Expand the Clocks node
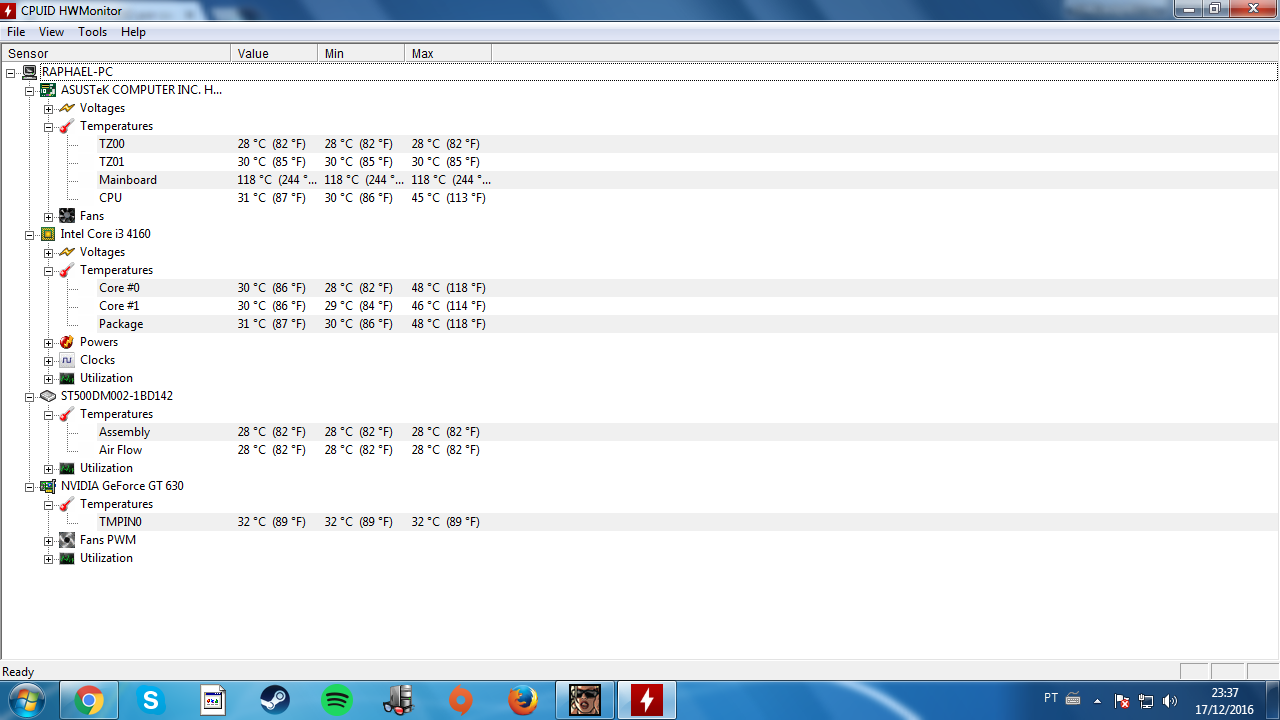This screenshot has width=1280, height=720. pyautogui.click(x=48, y=360)
